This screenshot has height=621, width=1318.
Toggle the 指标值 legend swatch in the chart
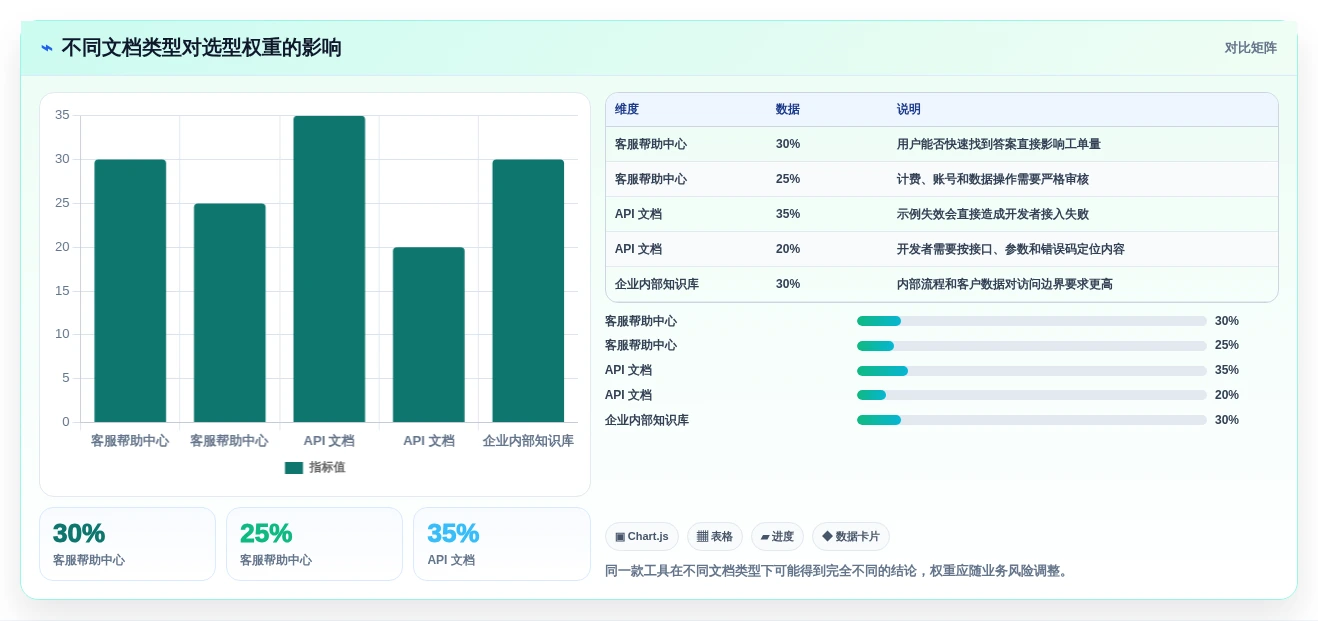click(x=294, y=468)
